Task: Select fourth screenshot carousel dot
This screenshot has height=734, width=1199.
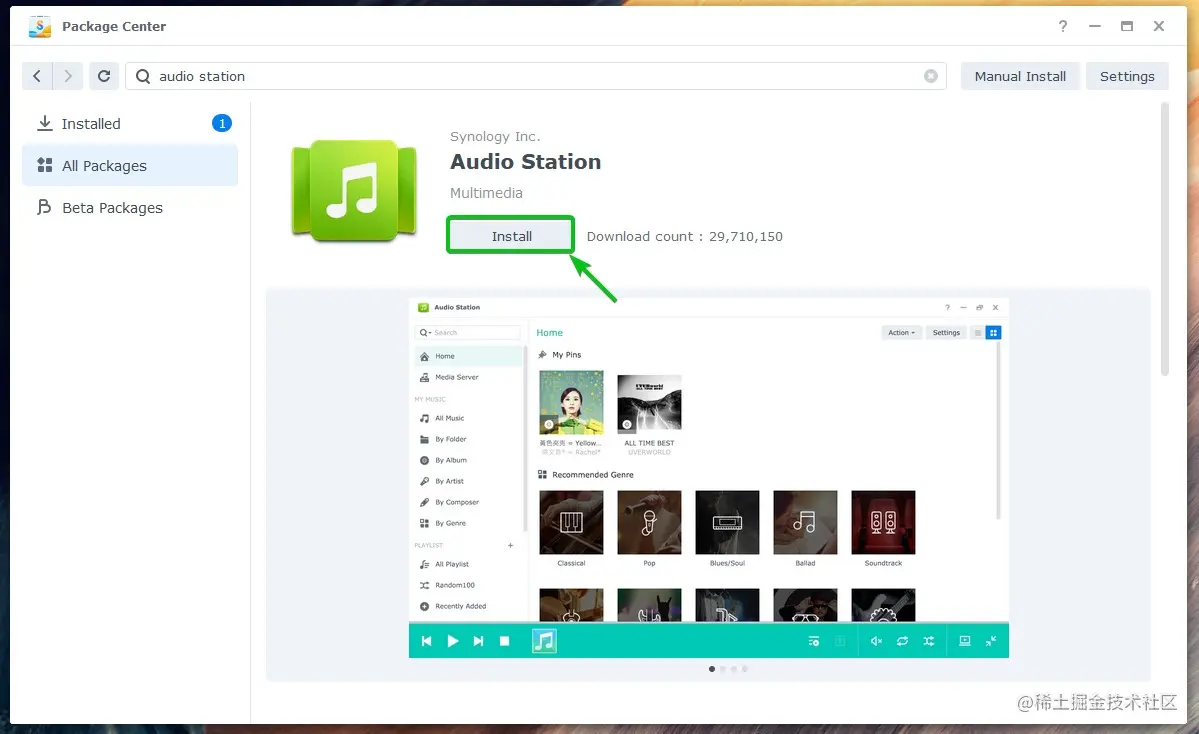Action: pos(745,669)
